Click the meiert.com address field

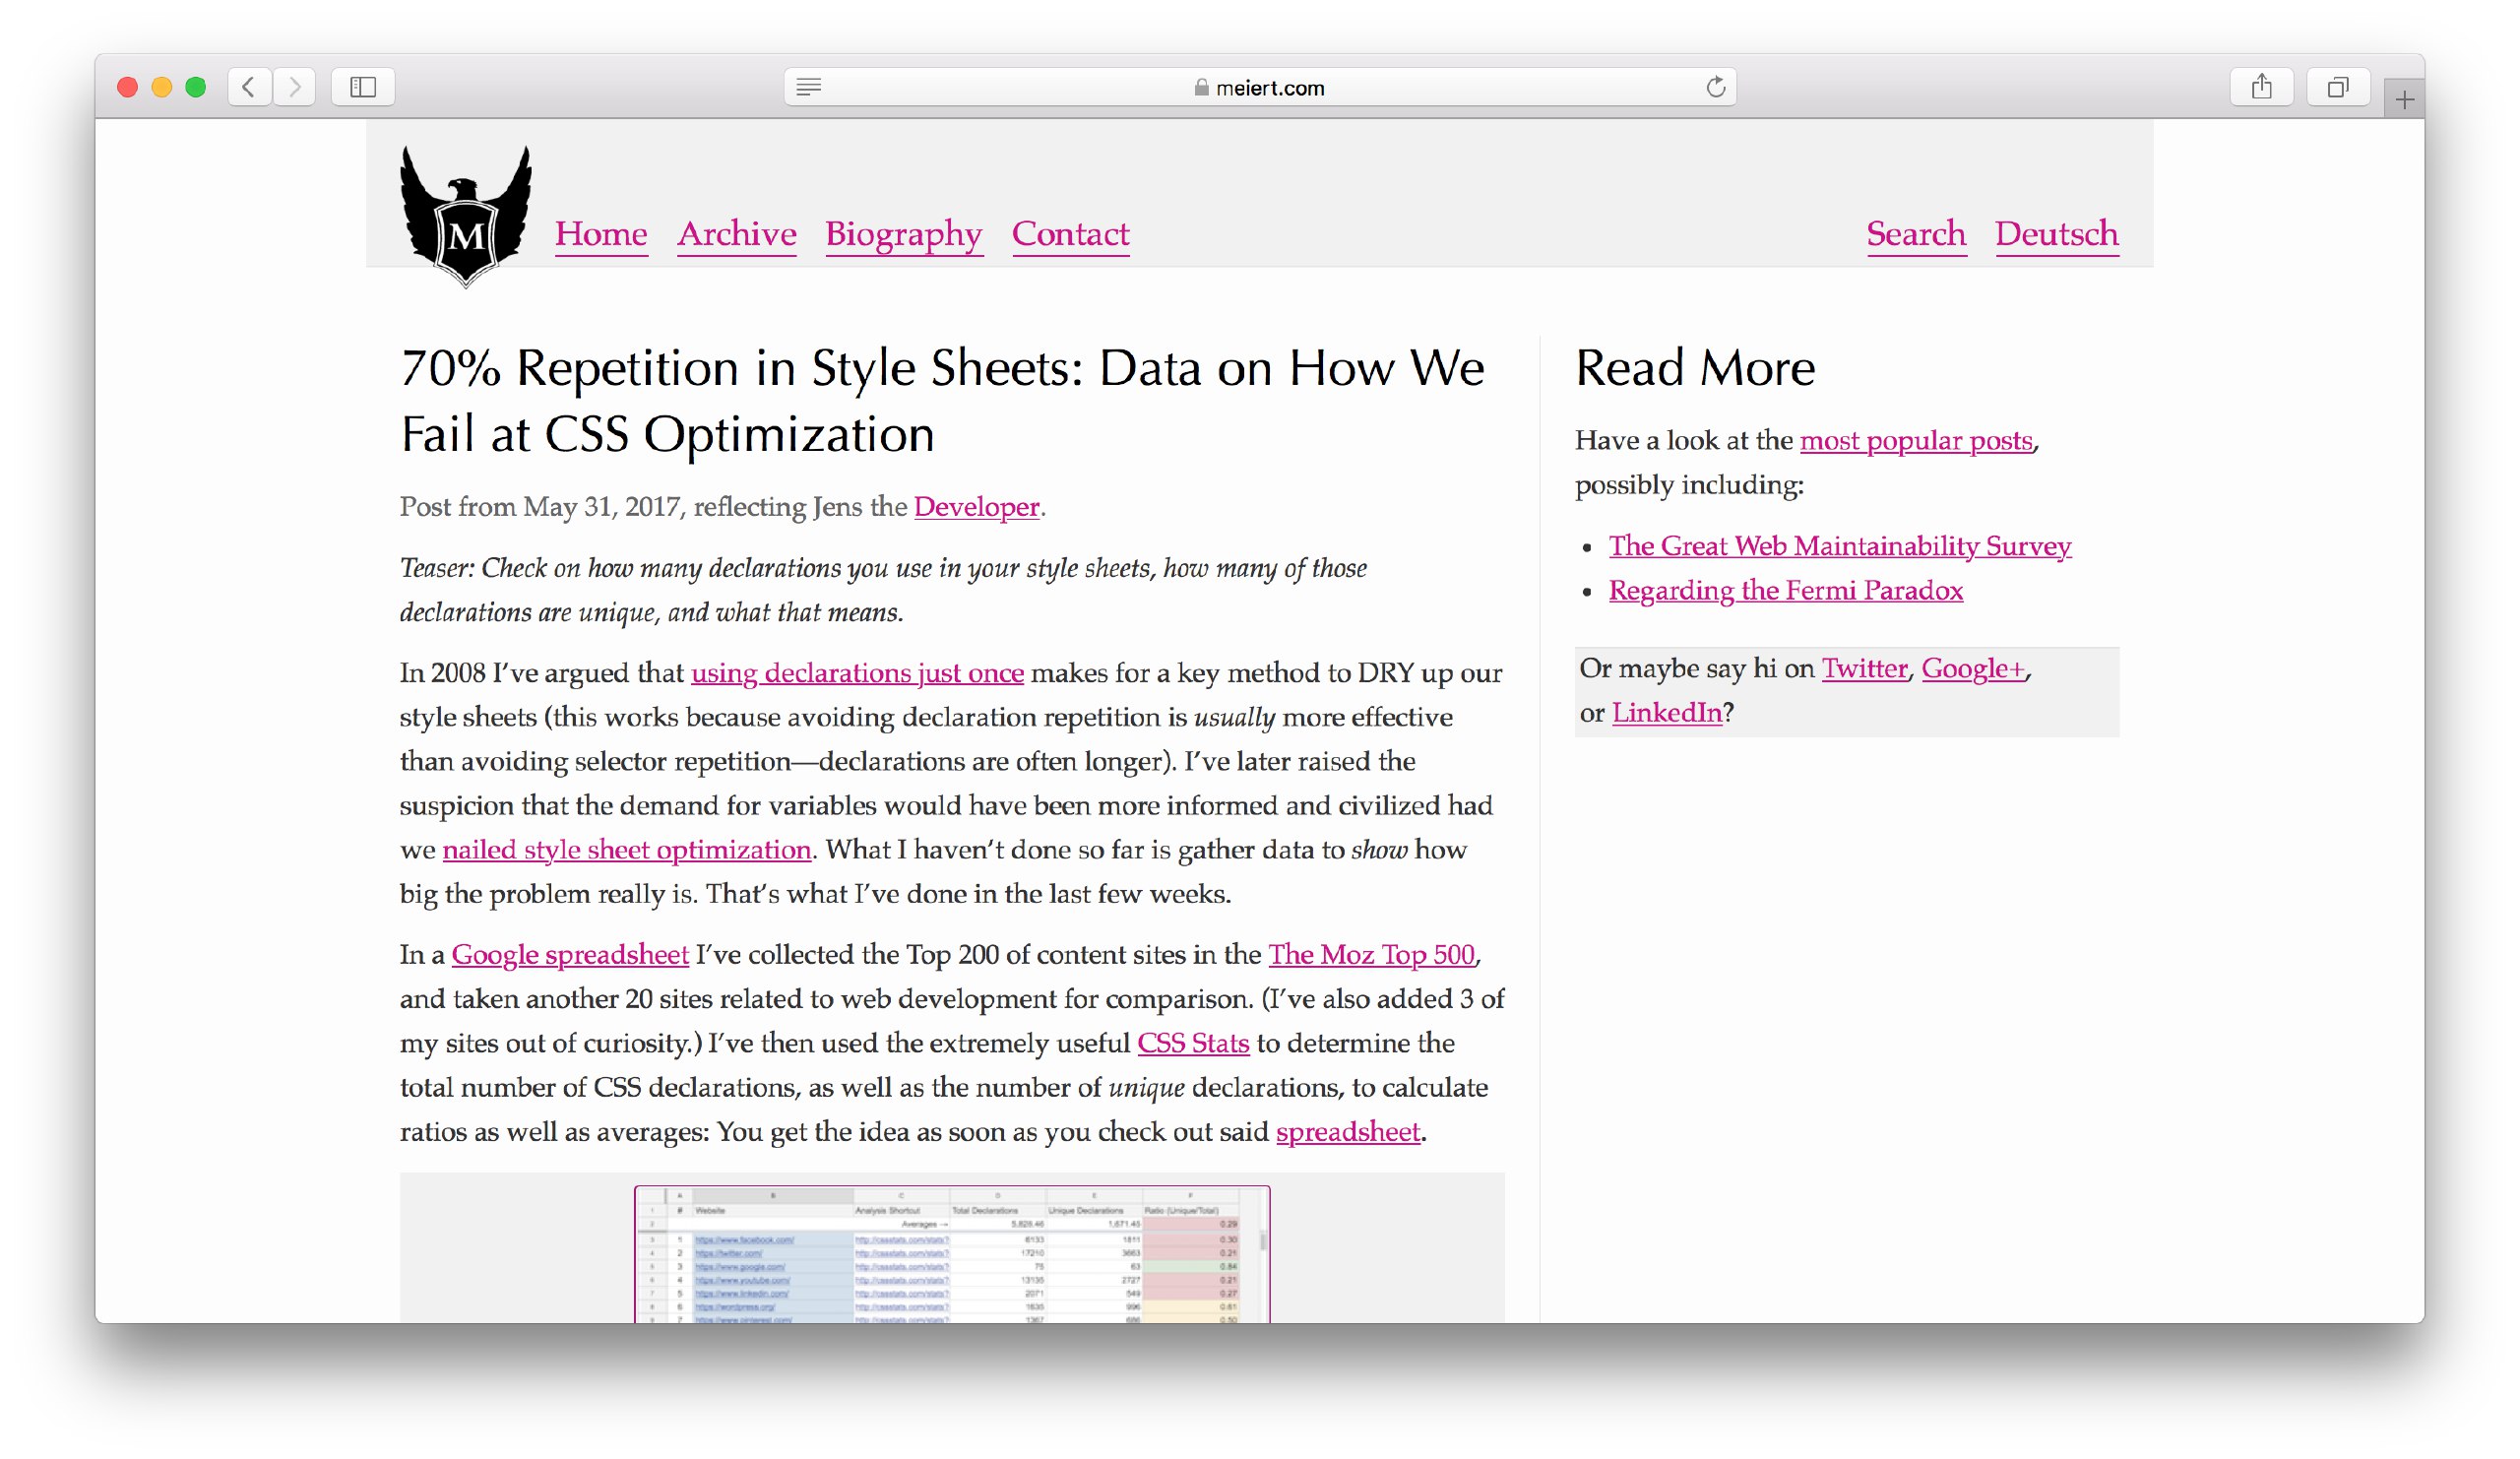1260,87
